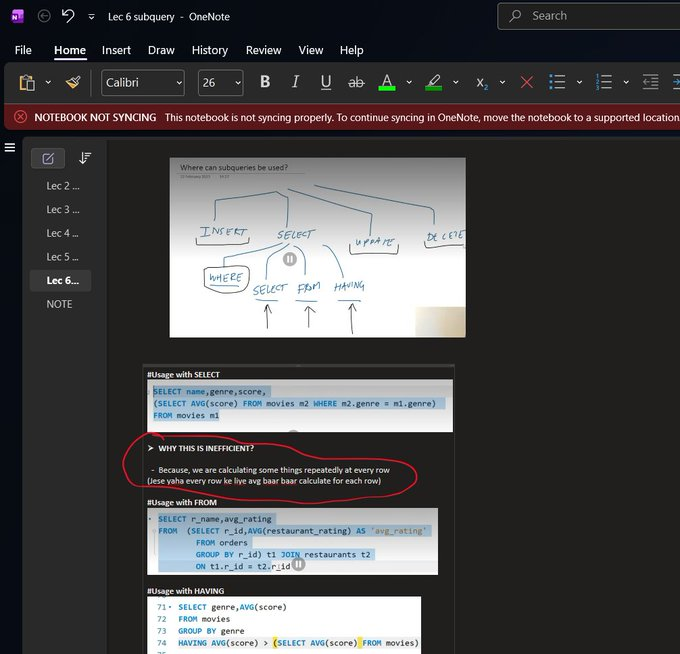This screenshot has height=654, width=680.
Task: Select the Format Painter tool
Action: tap(73, 82)
